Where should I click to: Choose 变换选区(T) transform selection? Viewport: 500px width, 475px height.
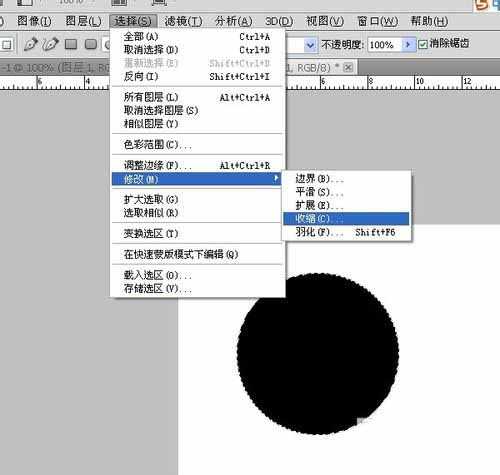(197, 234)
